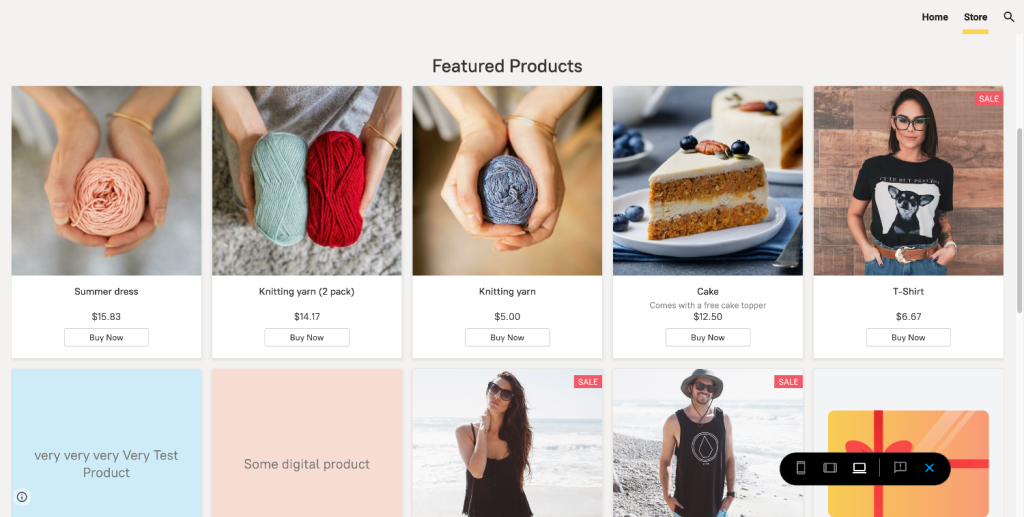Select the T-Shirt product photo
1024x517 pixels.
908,180
